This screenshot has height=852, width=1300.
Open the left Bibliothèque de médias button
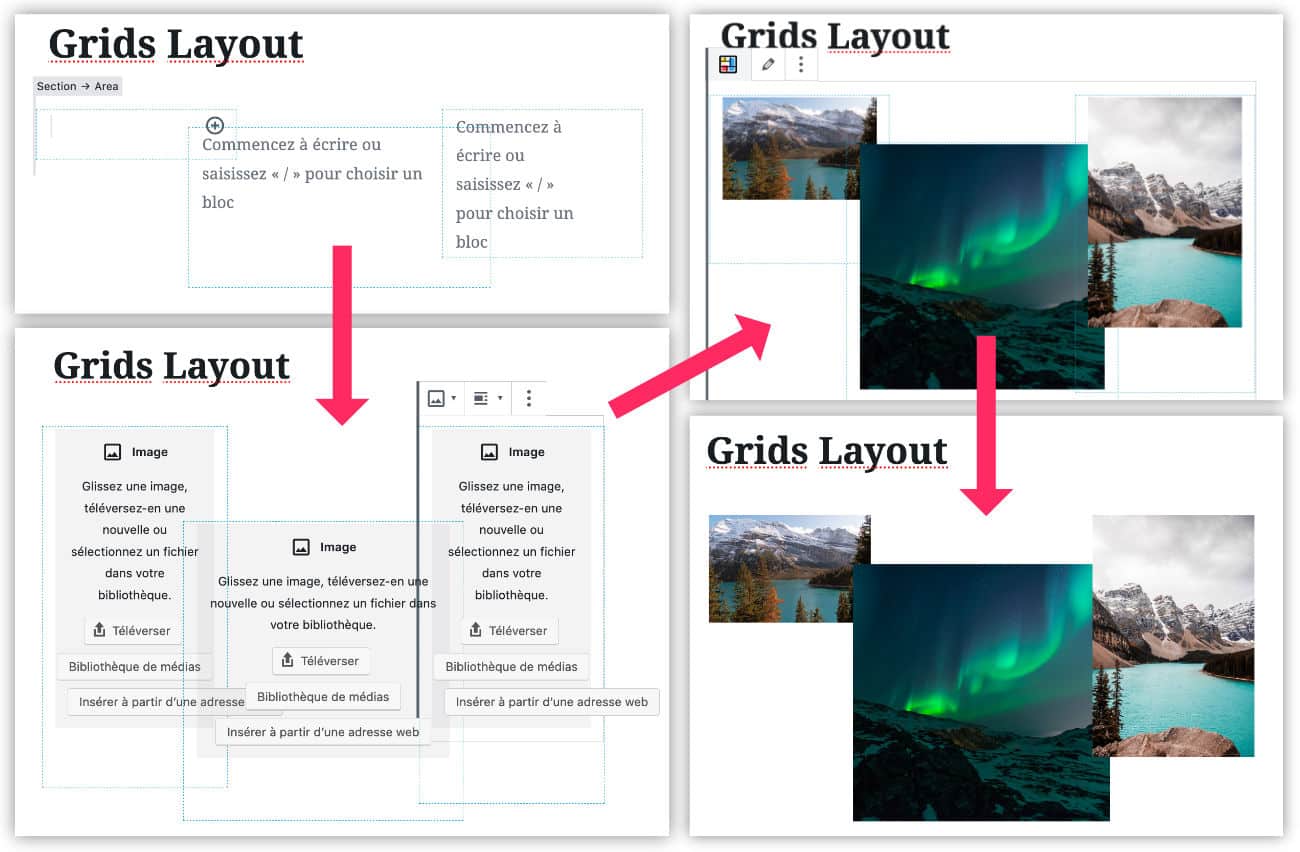(x=135, y=666)
